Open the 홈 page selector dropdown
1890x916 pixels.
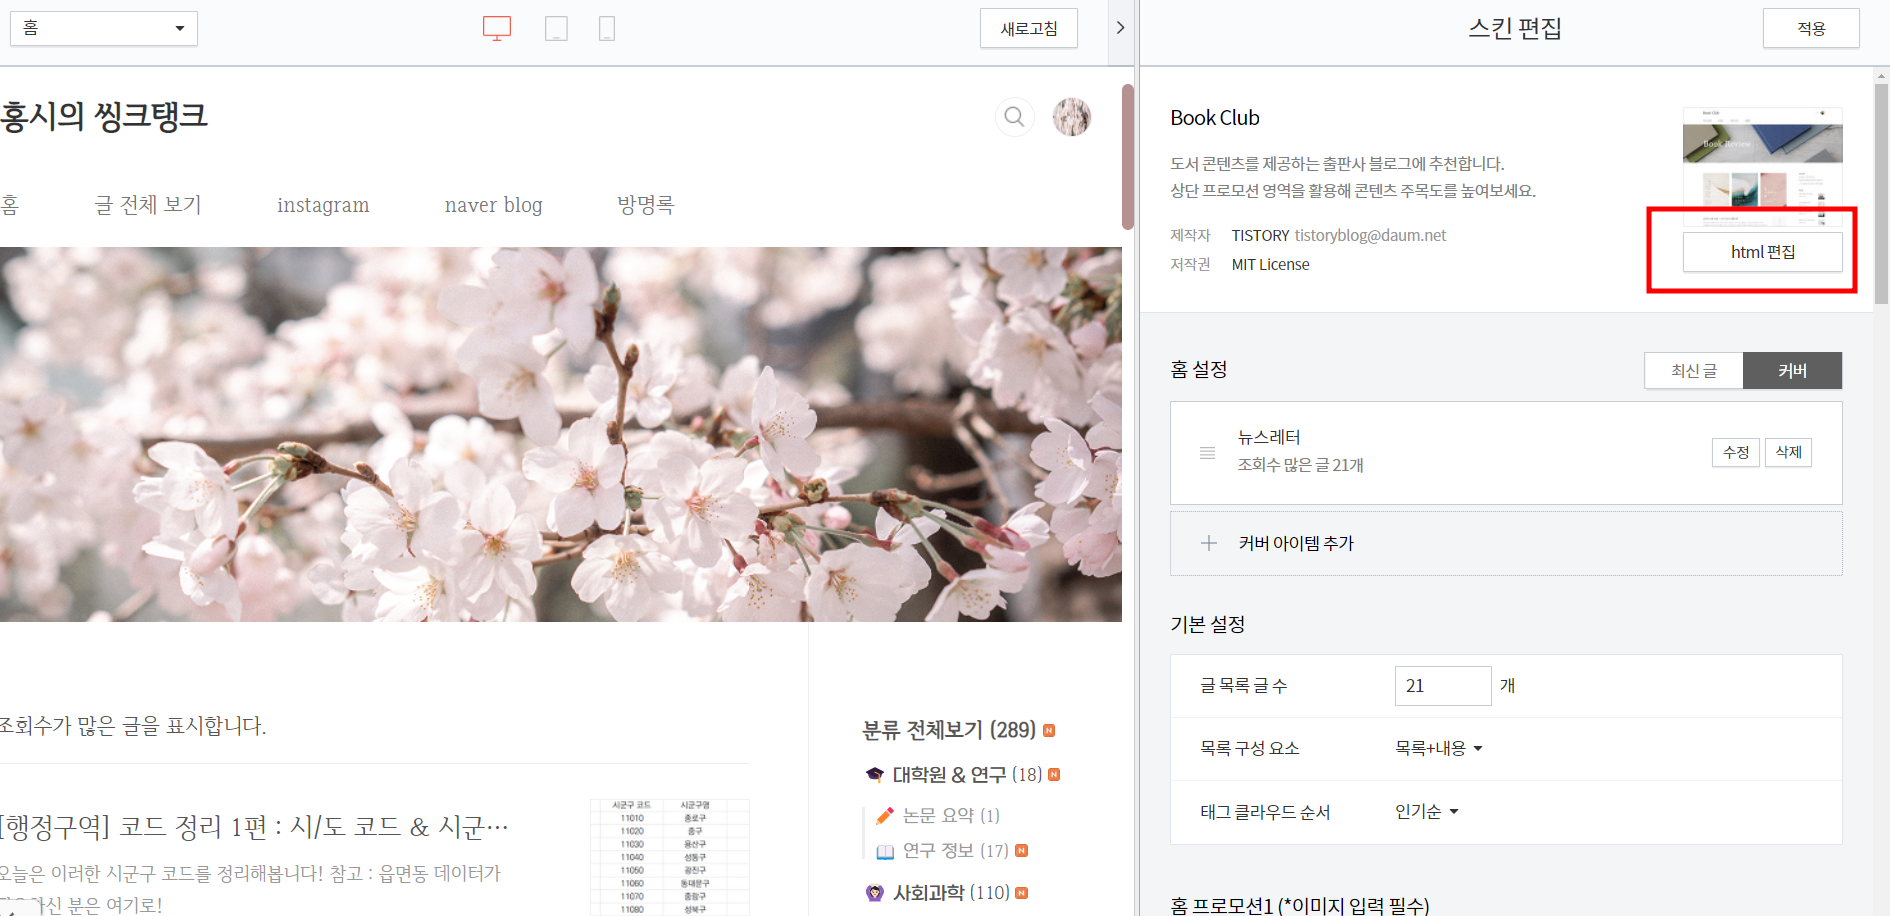point(104,28)
